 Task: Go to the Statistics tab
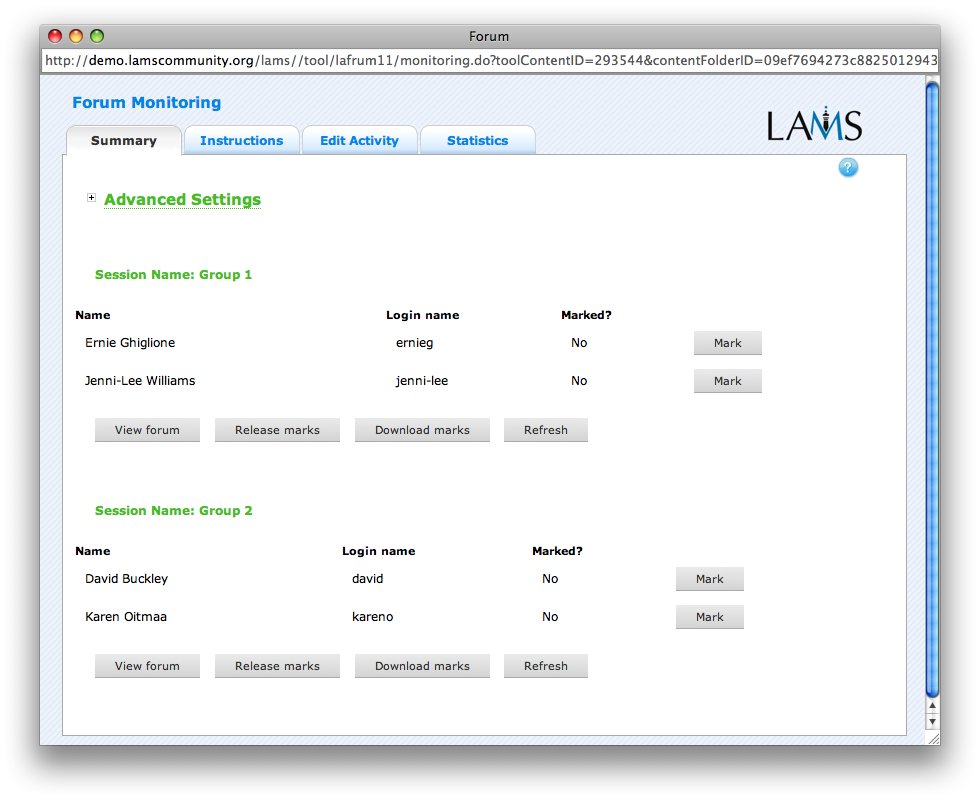pos(477,141)
